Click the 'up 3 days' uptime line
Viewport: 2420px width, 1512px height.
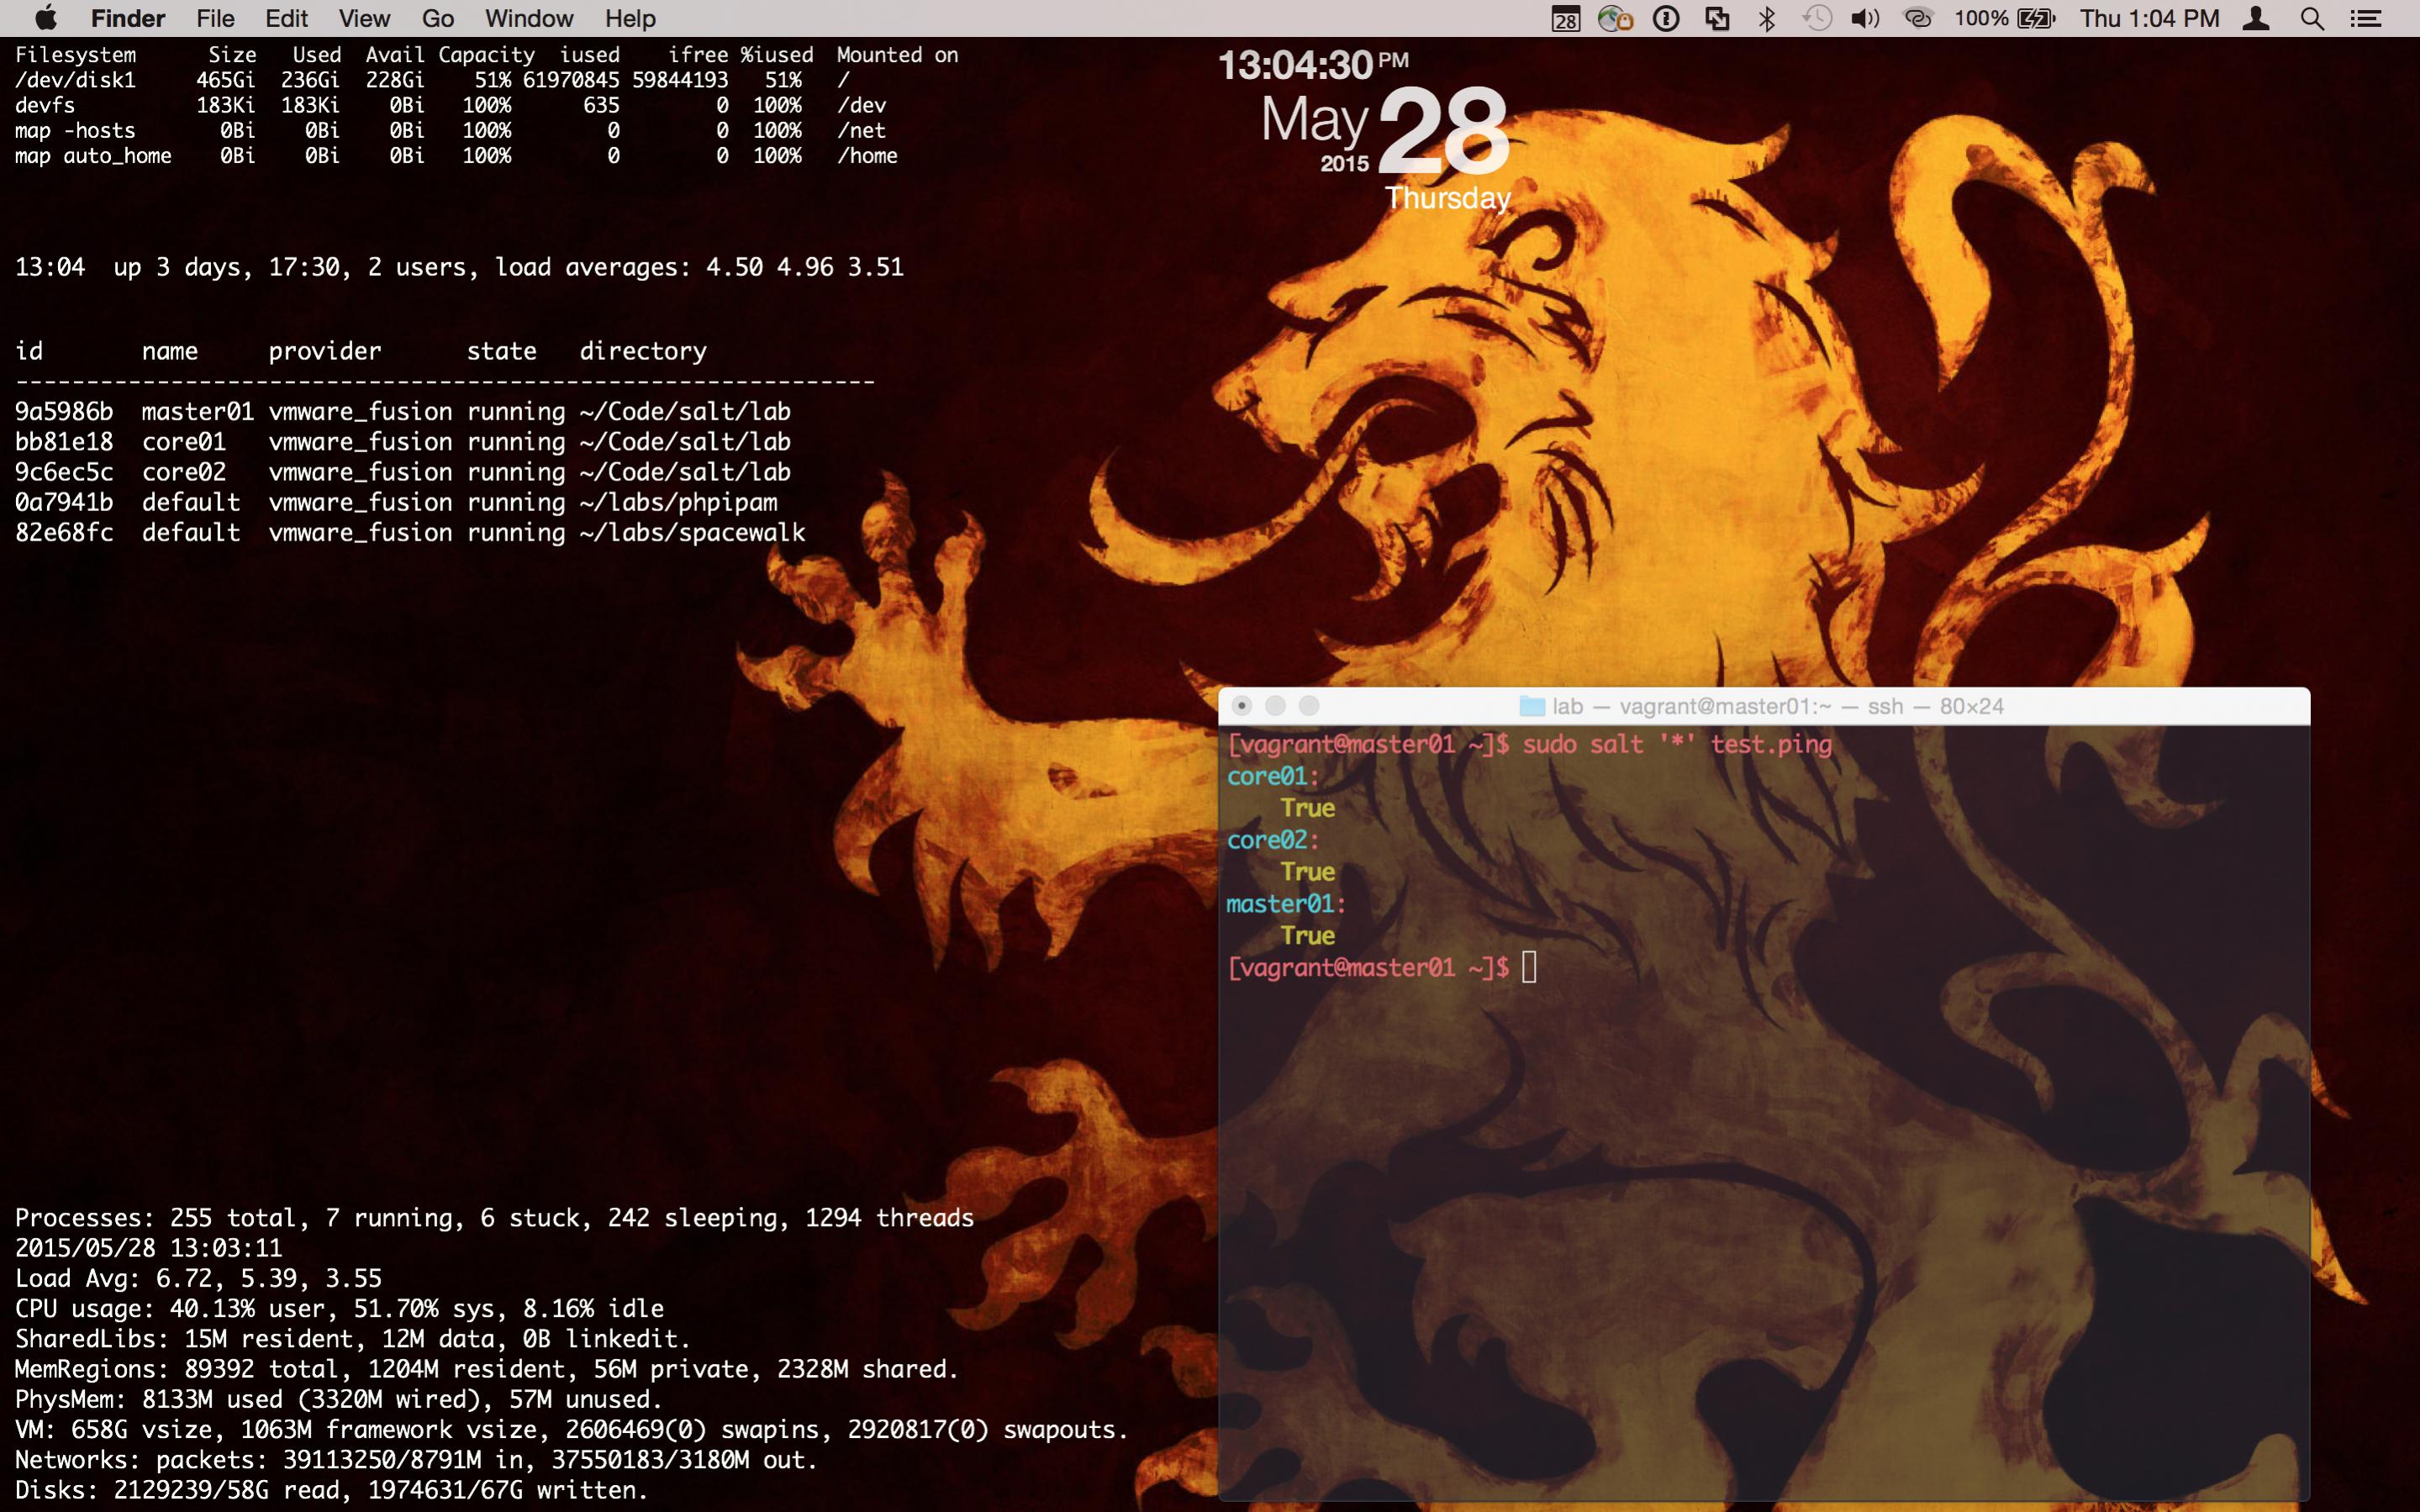(x=459, y=267)
